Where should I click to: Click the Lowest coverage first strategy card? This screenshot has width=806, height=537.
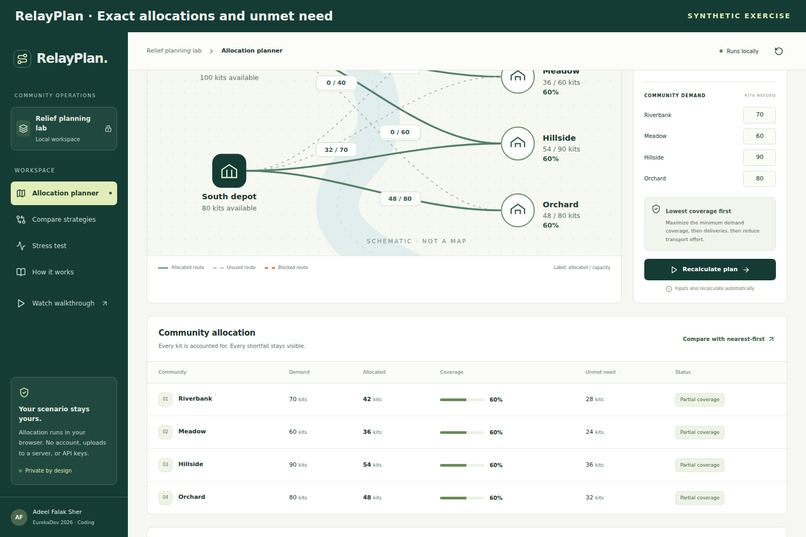pos(709,224)
